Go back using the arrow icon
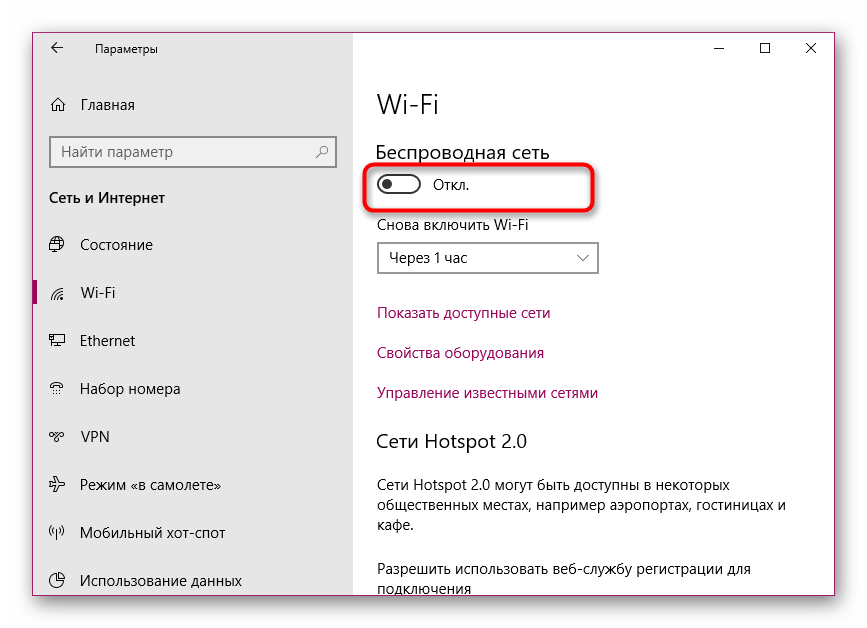The height and width of the screenshot is (628, 867). (57, 48)
